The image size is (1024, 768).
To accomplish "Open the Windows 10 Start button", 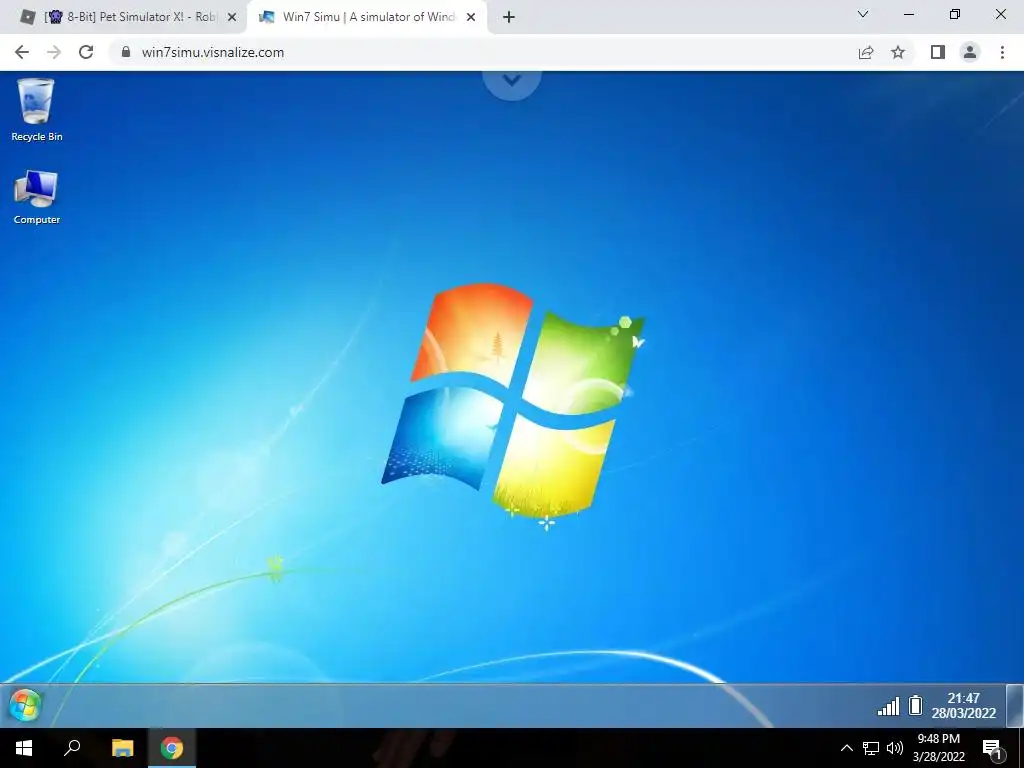I will click(x=24, y=748).
